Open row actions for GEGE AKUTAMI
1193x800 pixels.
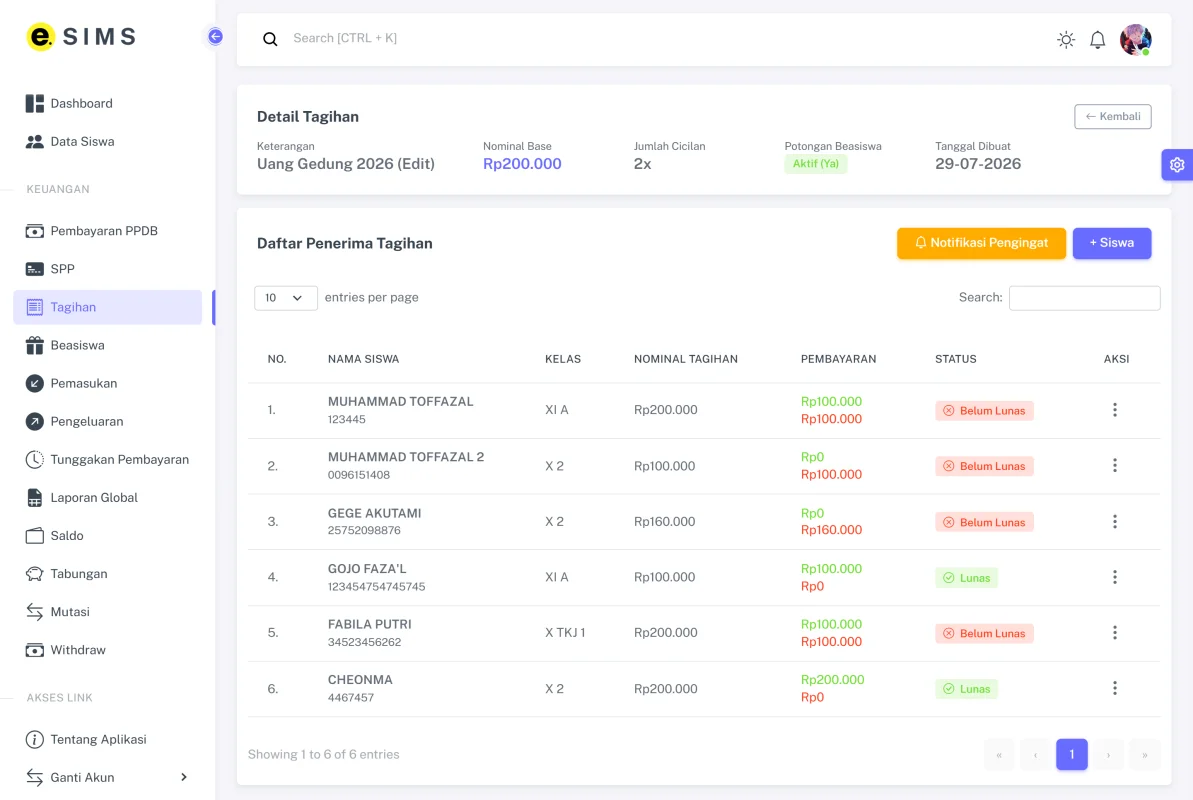1115,521
